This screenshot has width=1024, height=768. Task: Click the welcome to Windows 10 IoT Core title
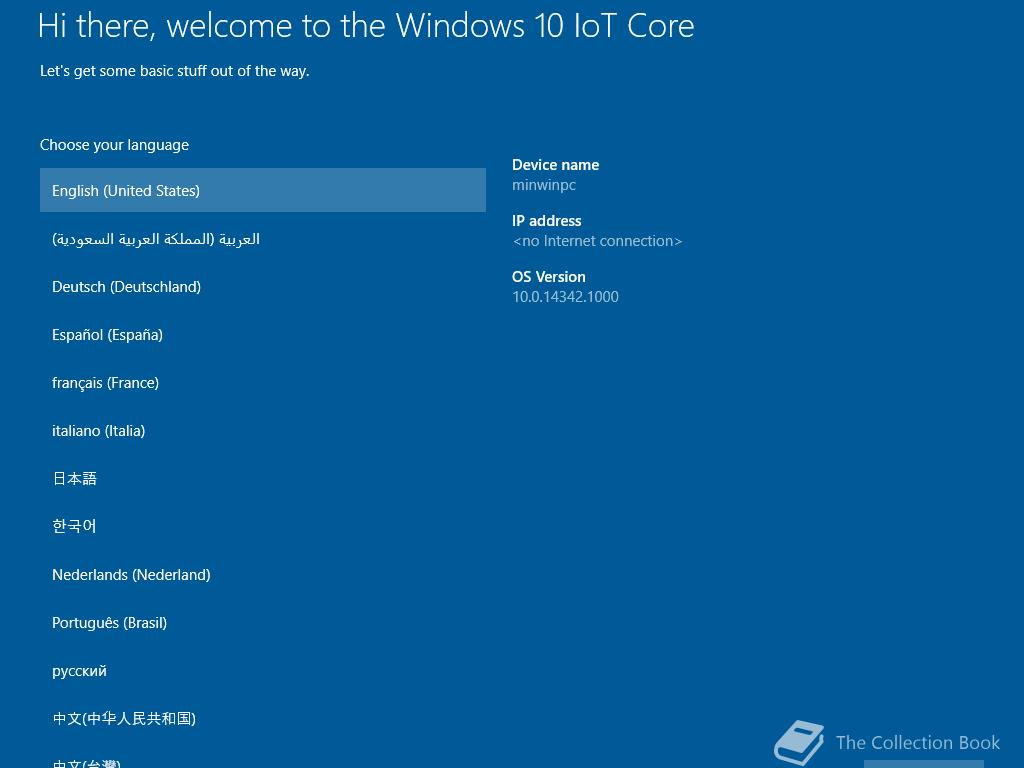click(366, 26)
